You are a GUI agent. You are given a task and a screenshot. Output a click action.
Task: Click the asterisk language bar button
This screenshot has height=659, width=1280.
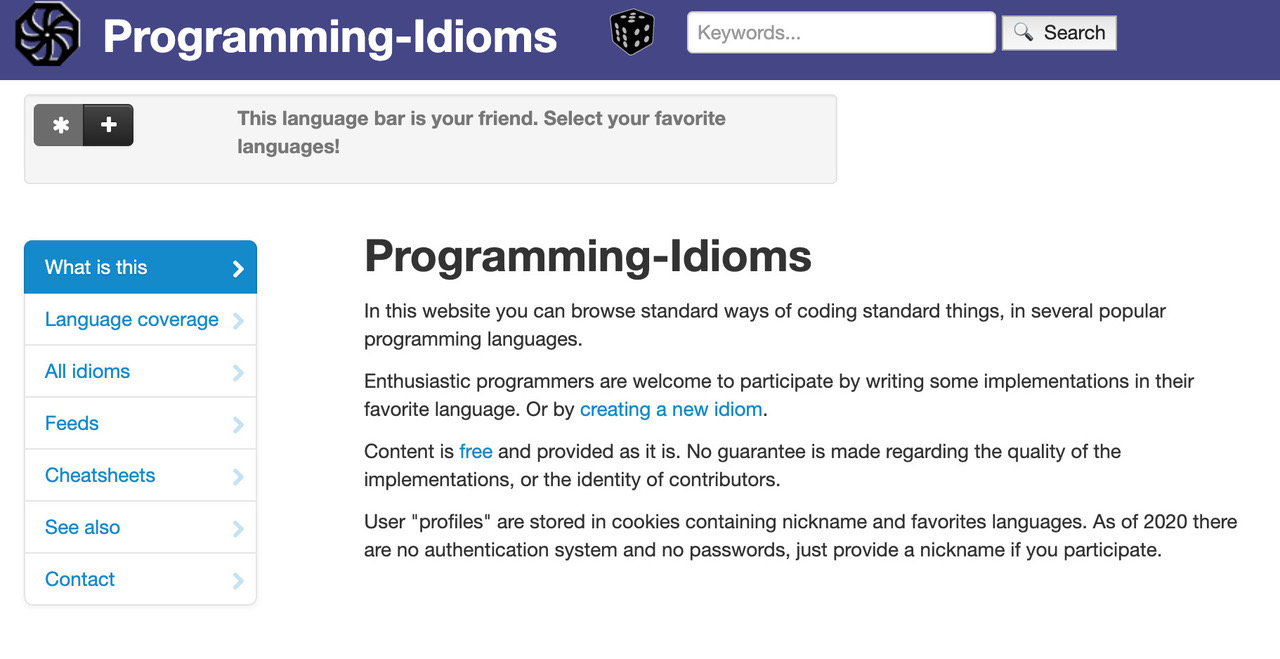pyautogui.click(x=60, y=125)
